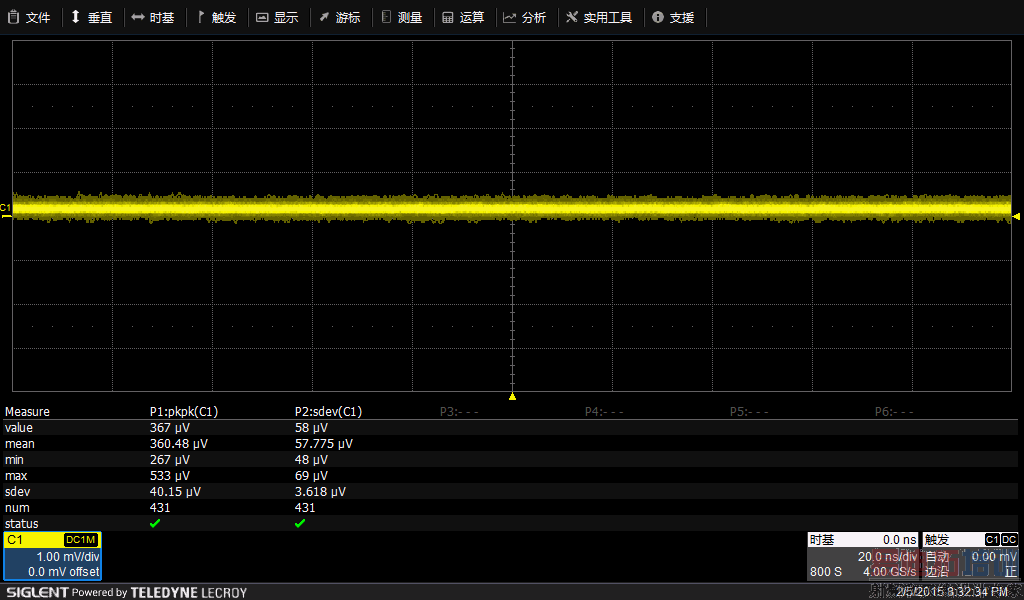This screenshot has width=1024, height=600.
Task: Click the empty P4 measurement slot
Action: coord(604,412)
